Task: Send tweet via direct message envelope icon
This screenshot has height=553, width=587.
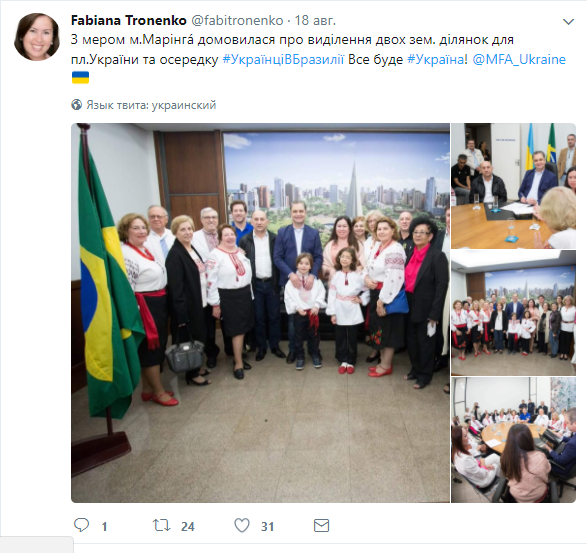Action: pos(321,526)
